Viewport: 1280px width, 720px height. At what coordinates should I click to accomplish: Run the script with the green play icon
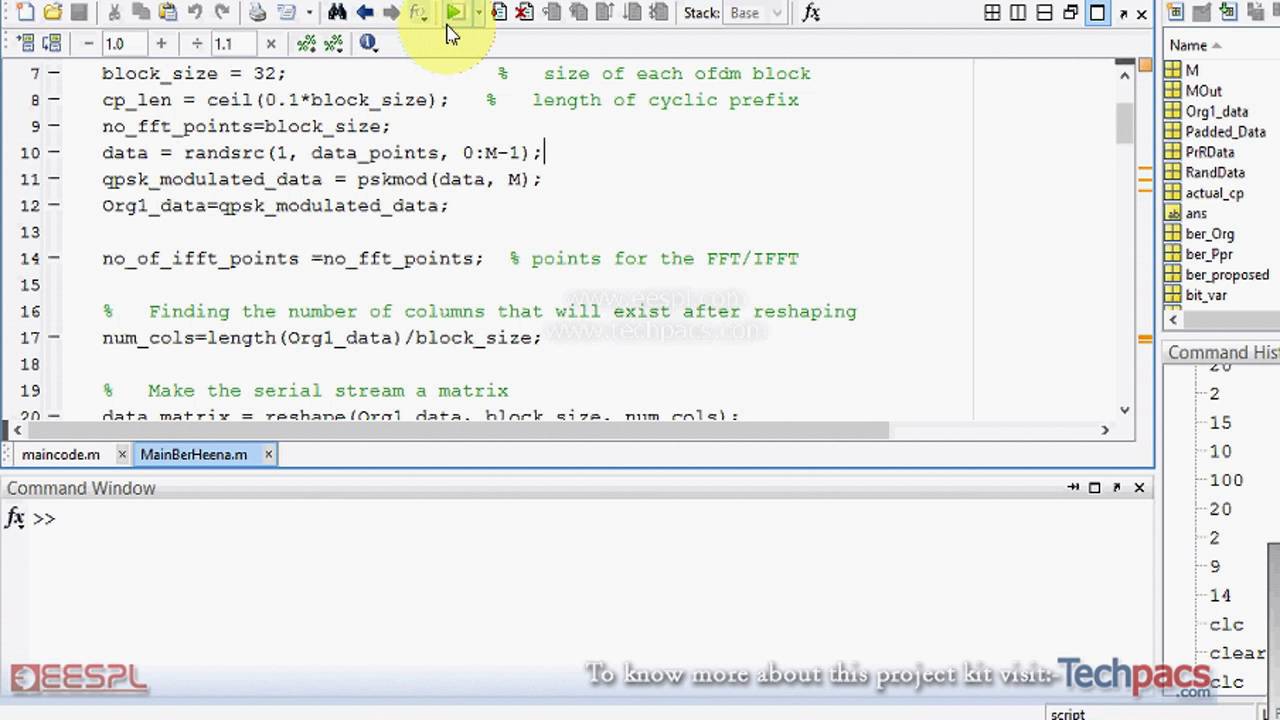pos(455,13)
